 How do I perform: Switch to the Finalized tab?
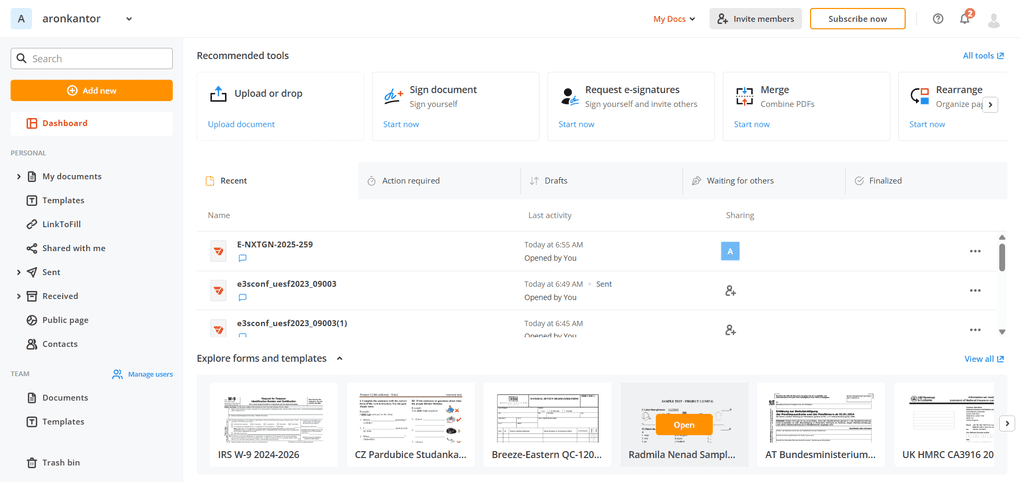click(926, 181)
